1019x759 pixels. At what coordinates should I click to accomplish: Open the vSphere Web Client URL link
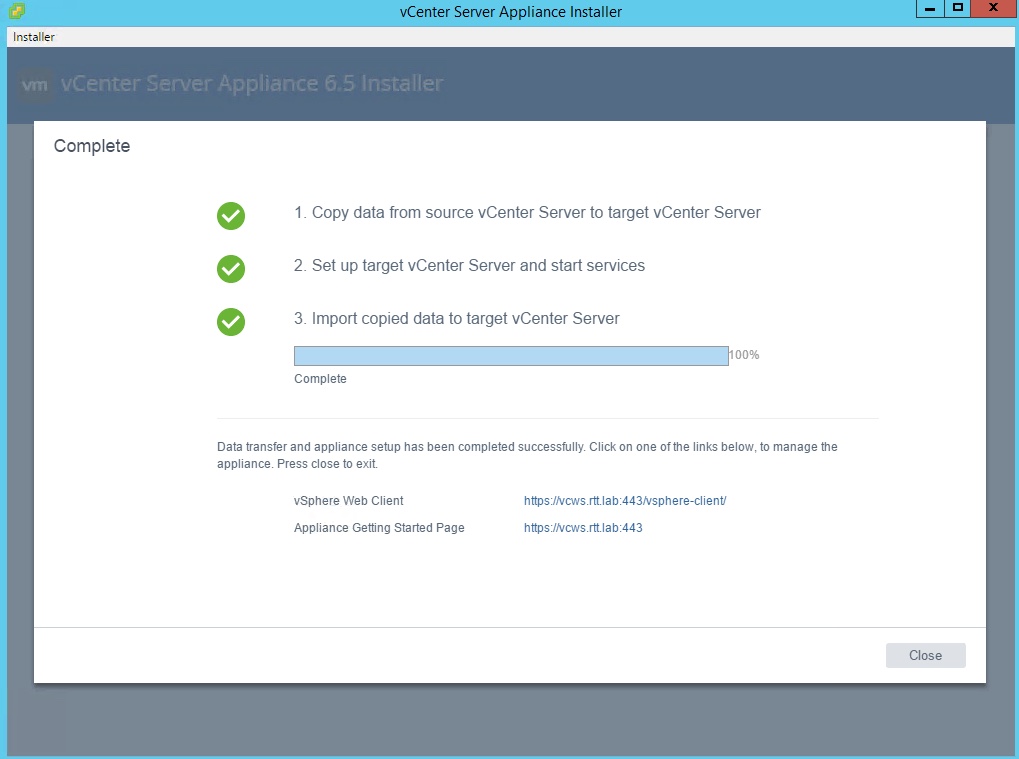click(624, 501)
